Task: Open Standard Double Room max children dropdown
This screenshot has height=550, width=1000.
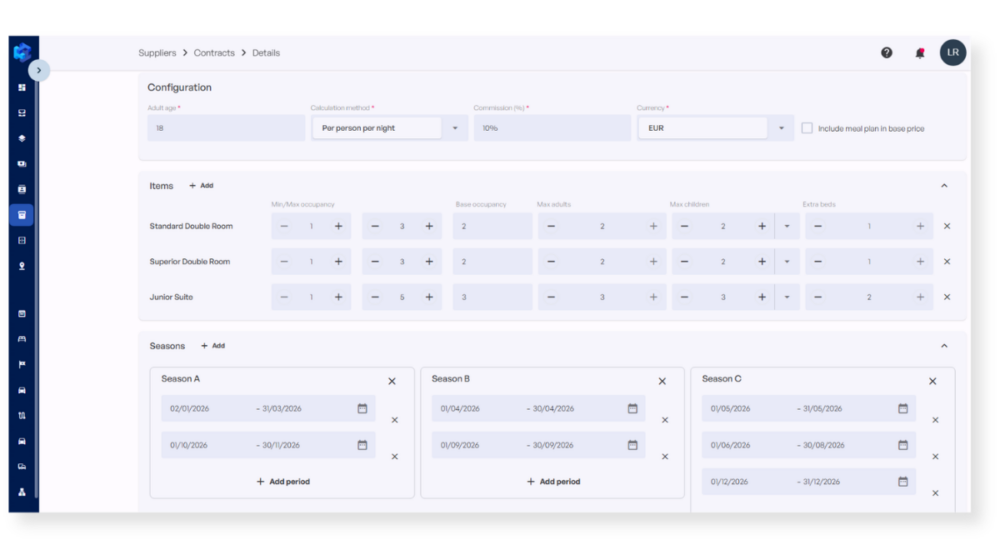Action: [787, 226]
